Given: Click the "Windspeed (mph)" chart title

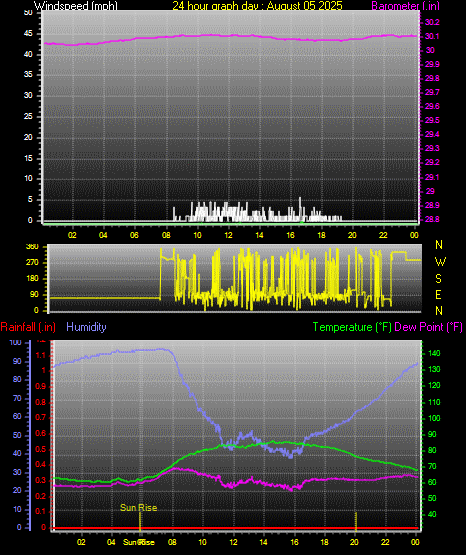Looking at the screenshot, I should click(76, 6).
